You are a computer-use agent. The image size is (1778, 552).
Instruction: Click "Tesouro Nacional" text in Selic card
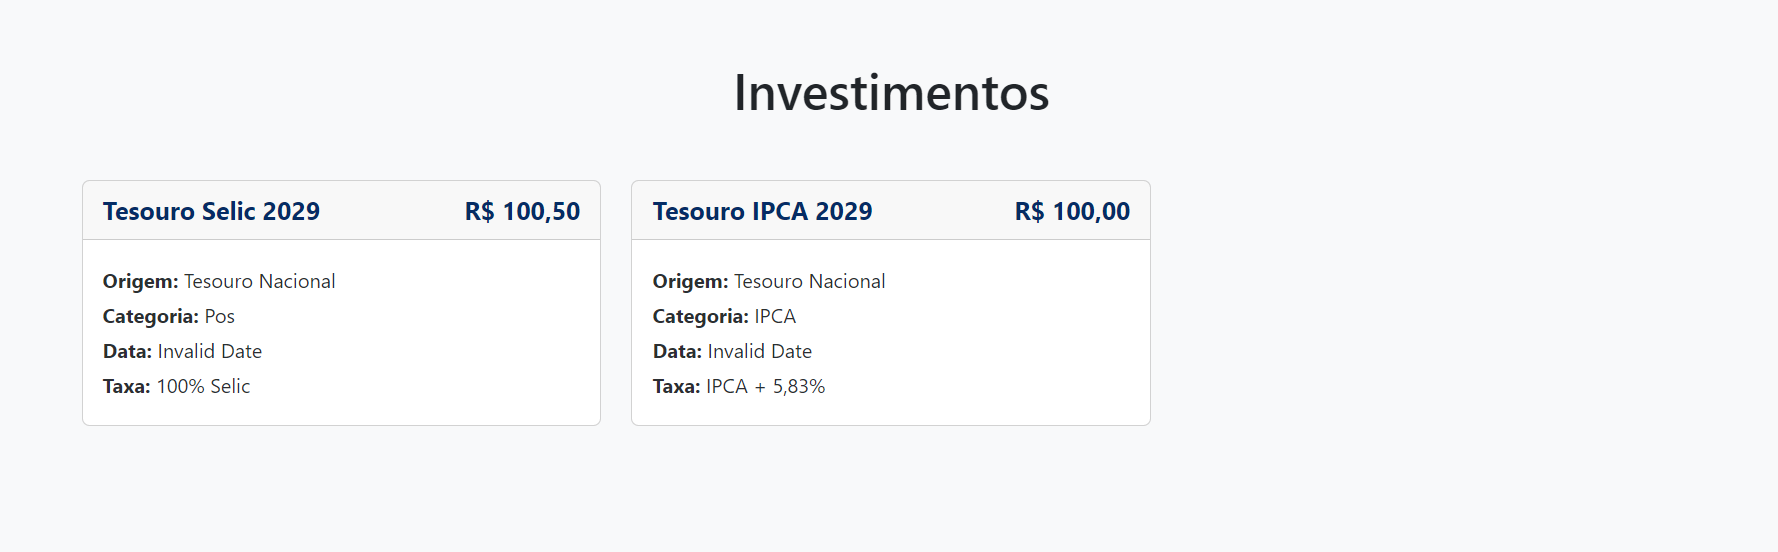[260, 281]
